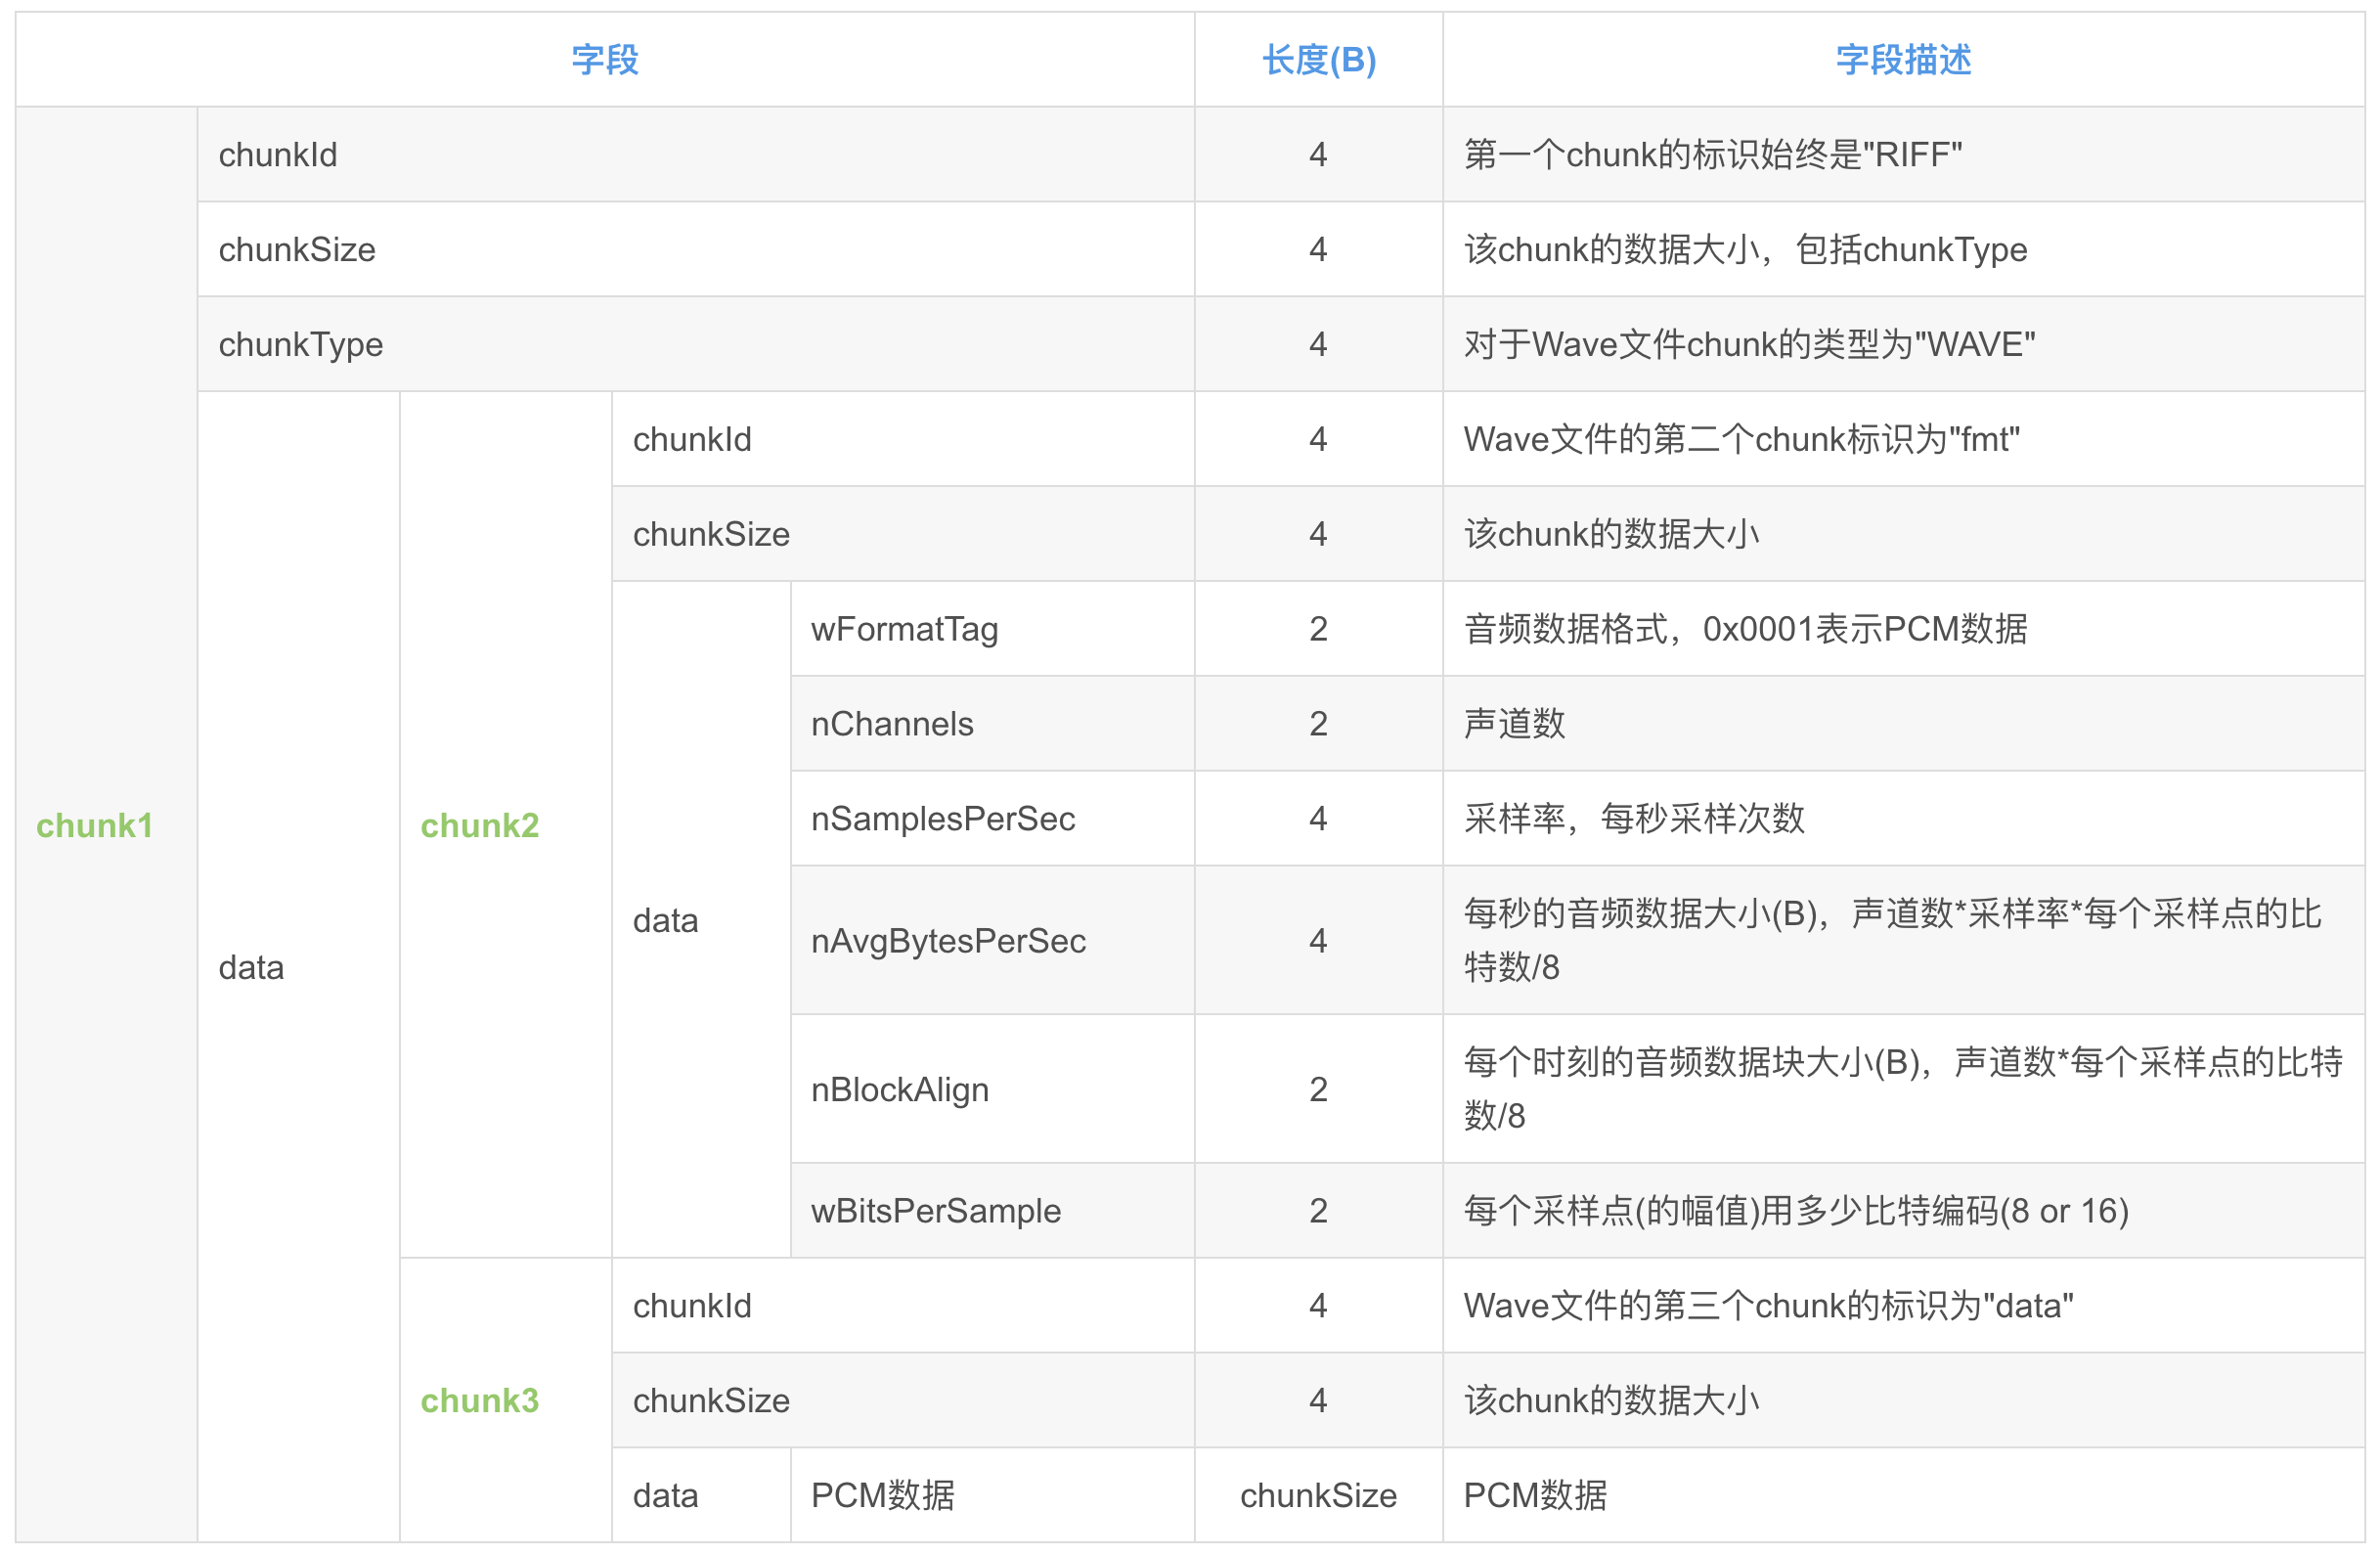Click the wBitsPerSample field cell
This screenshot has height=1555, width=2380.
[x=935, y=1211]
